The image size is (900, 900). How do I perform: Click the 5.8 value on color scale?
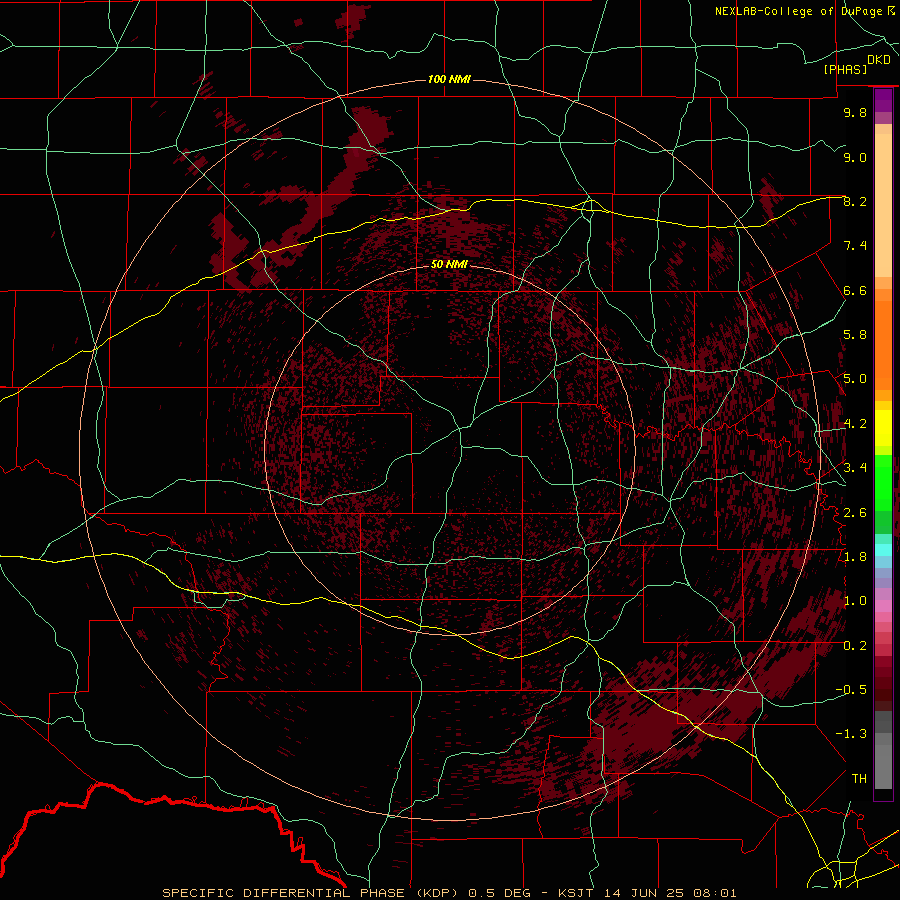855,335
